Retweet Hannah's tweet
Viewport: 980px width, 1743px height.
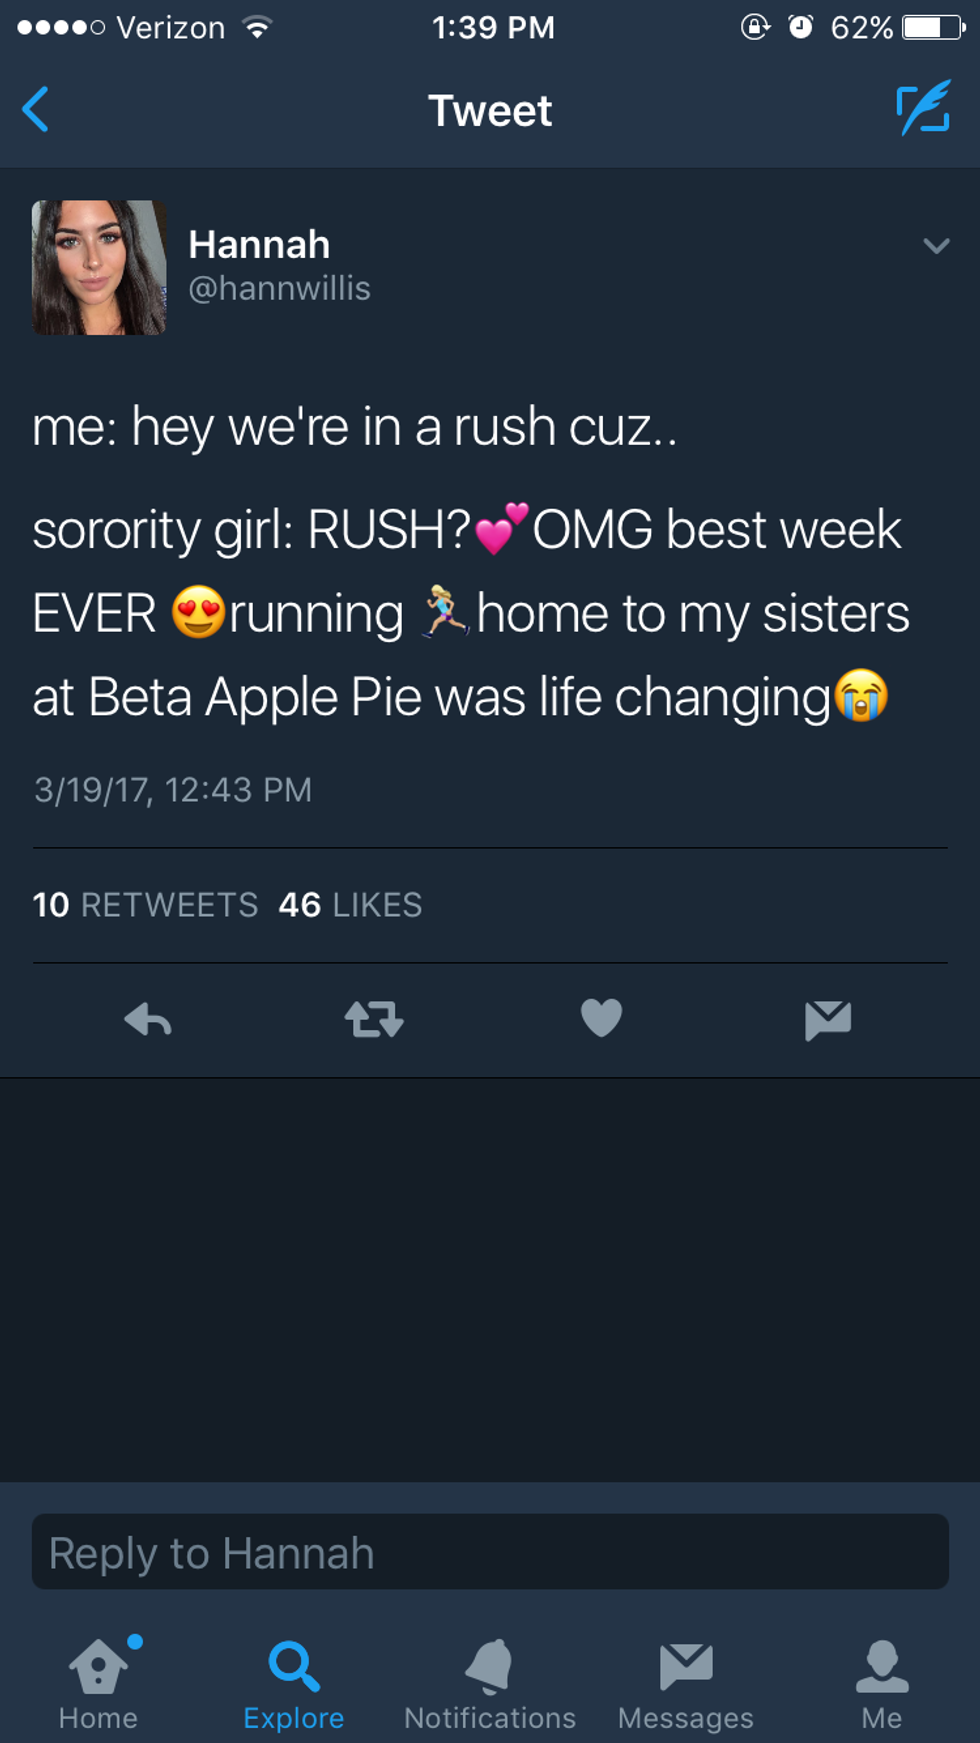(374, 1020)
